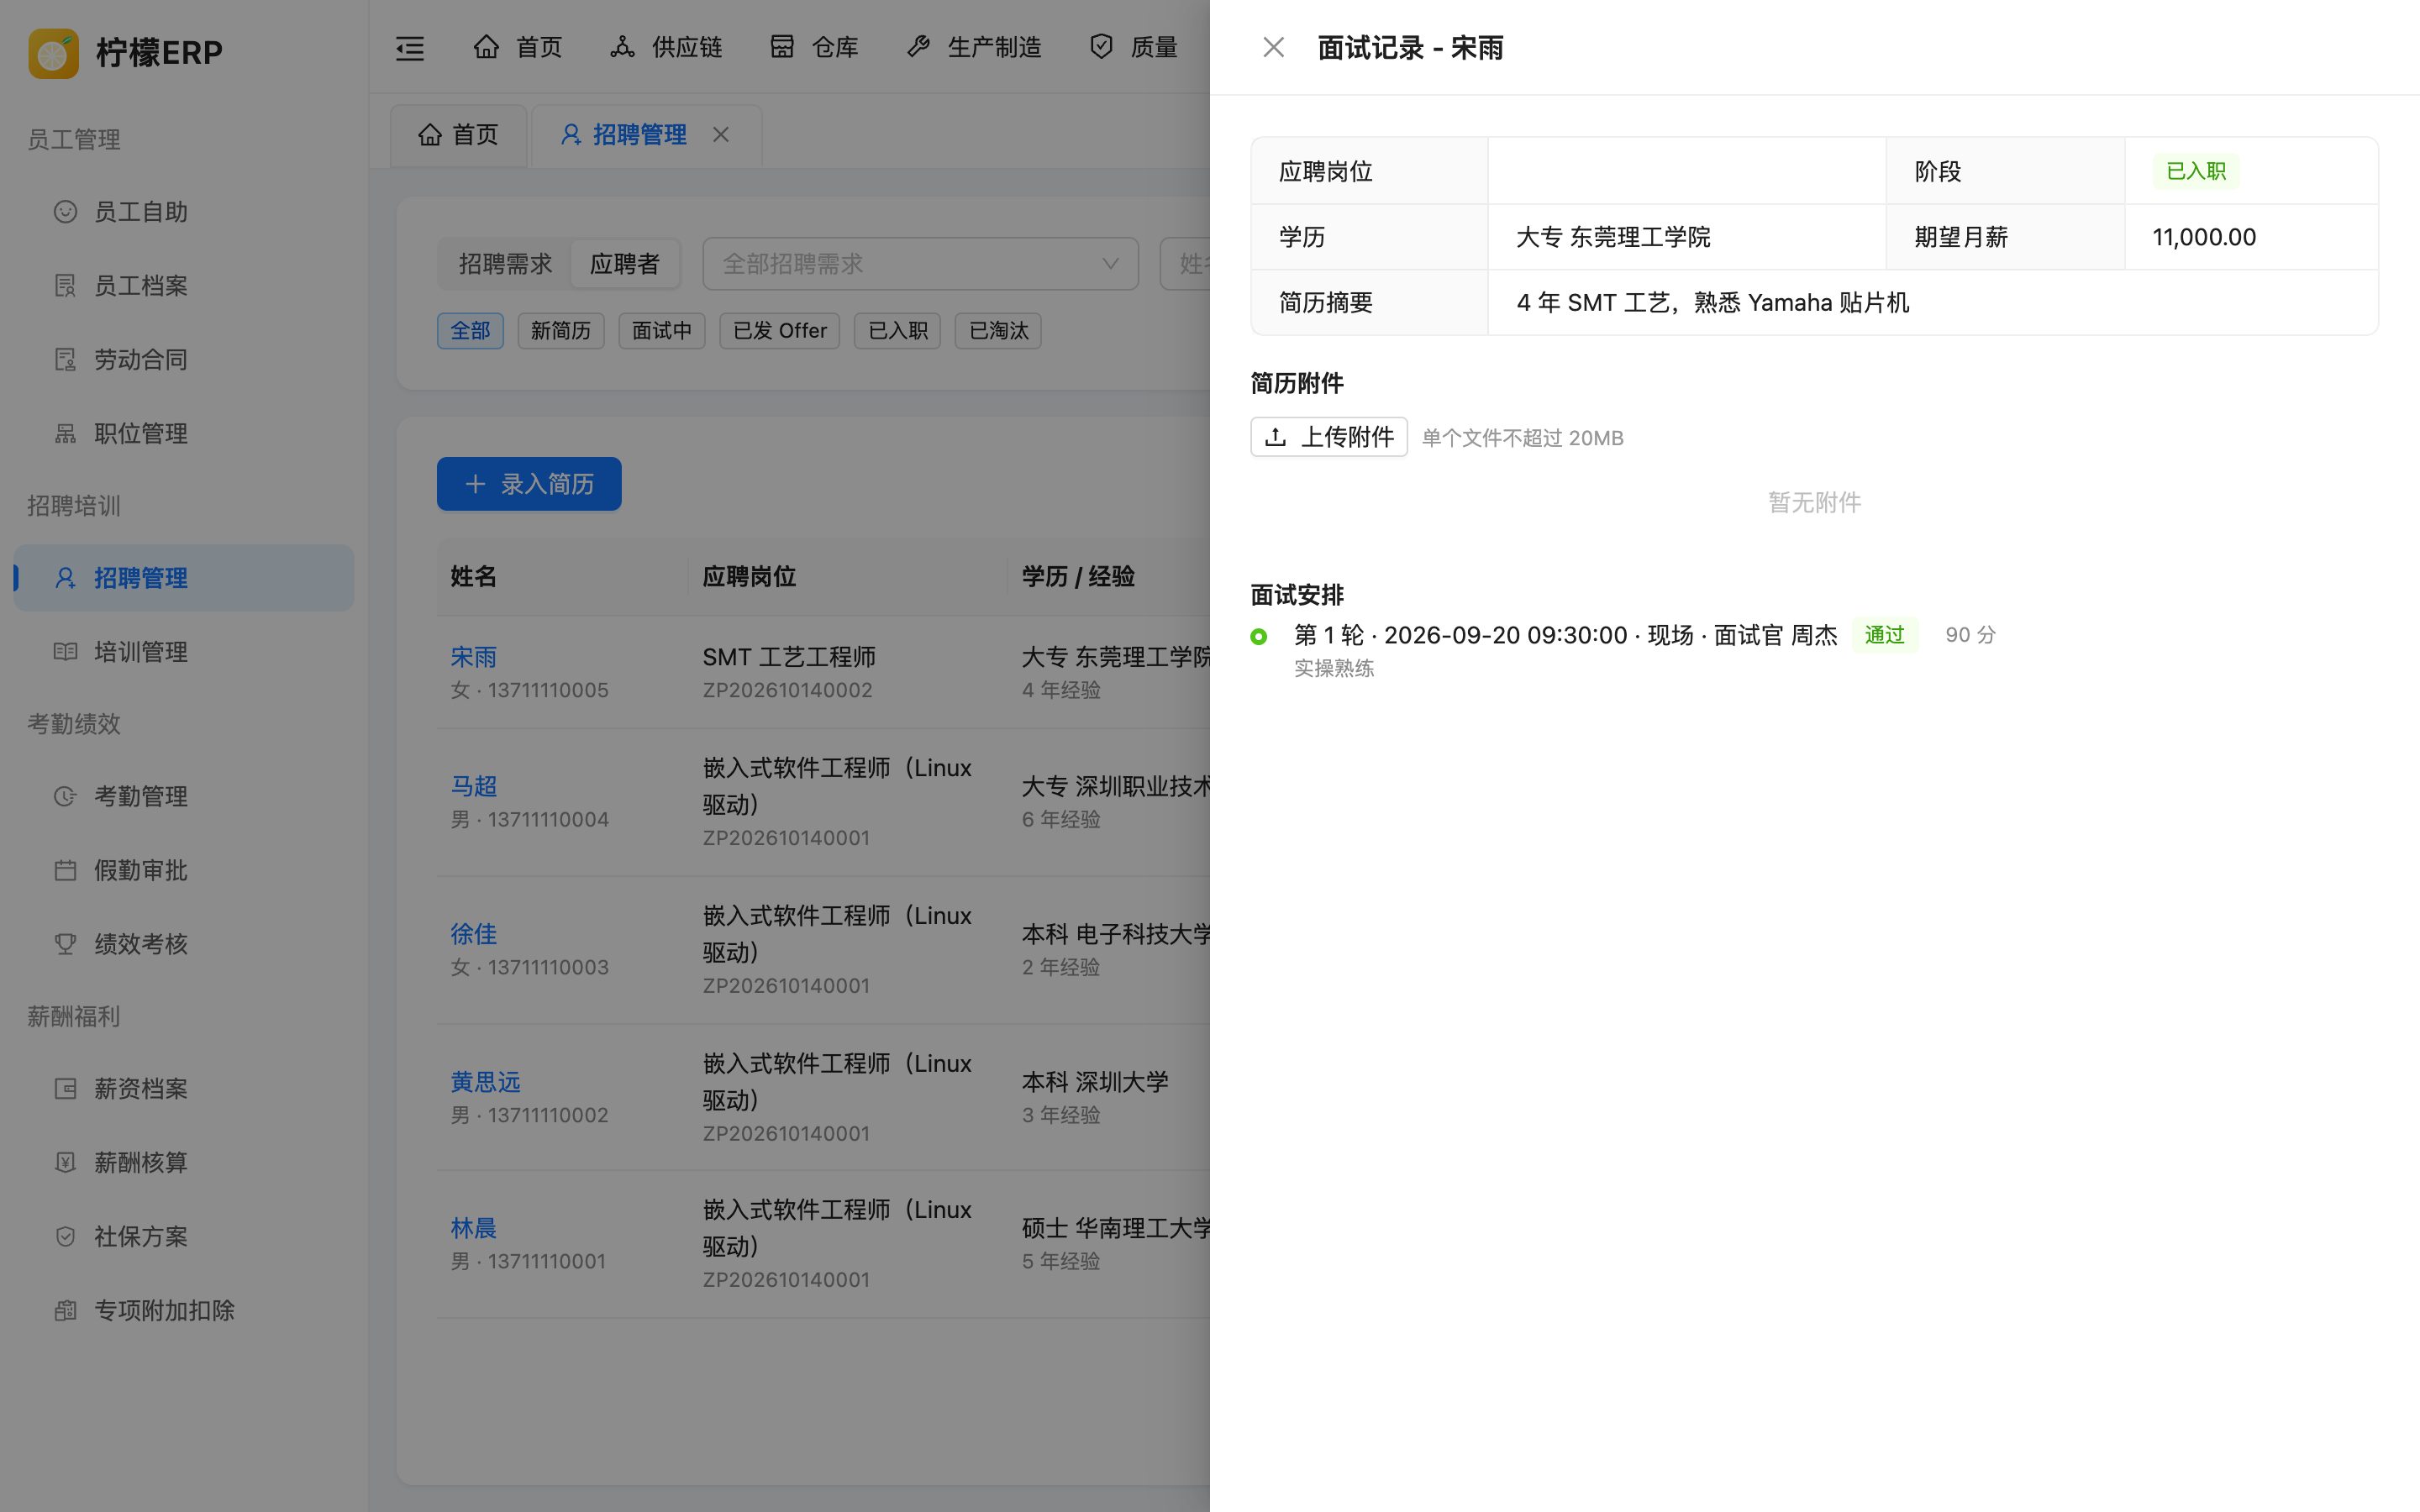
Task: Select the 应聘者 segment
Action: pyautogui.click(x=625, y=264)
